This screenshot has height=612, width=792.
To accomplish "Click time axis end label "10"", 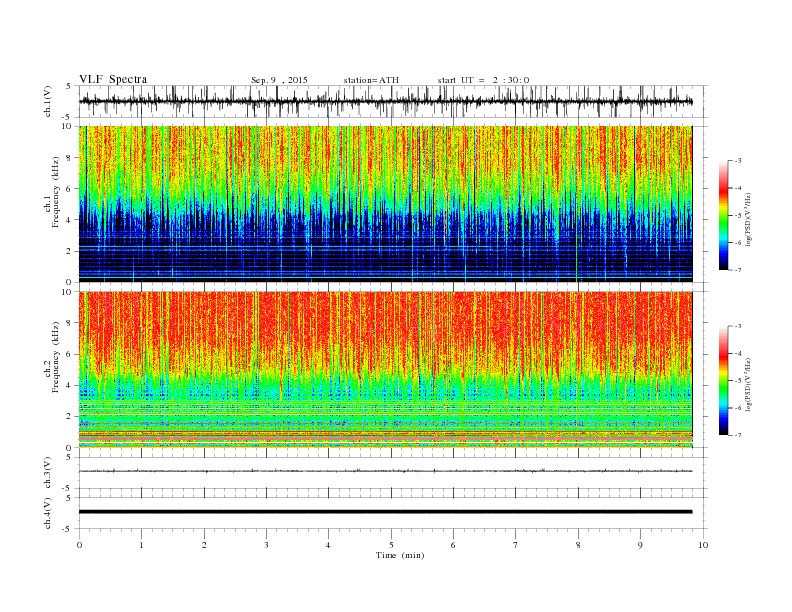I will click(x=703, y=545).
